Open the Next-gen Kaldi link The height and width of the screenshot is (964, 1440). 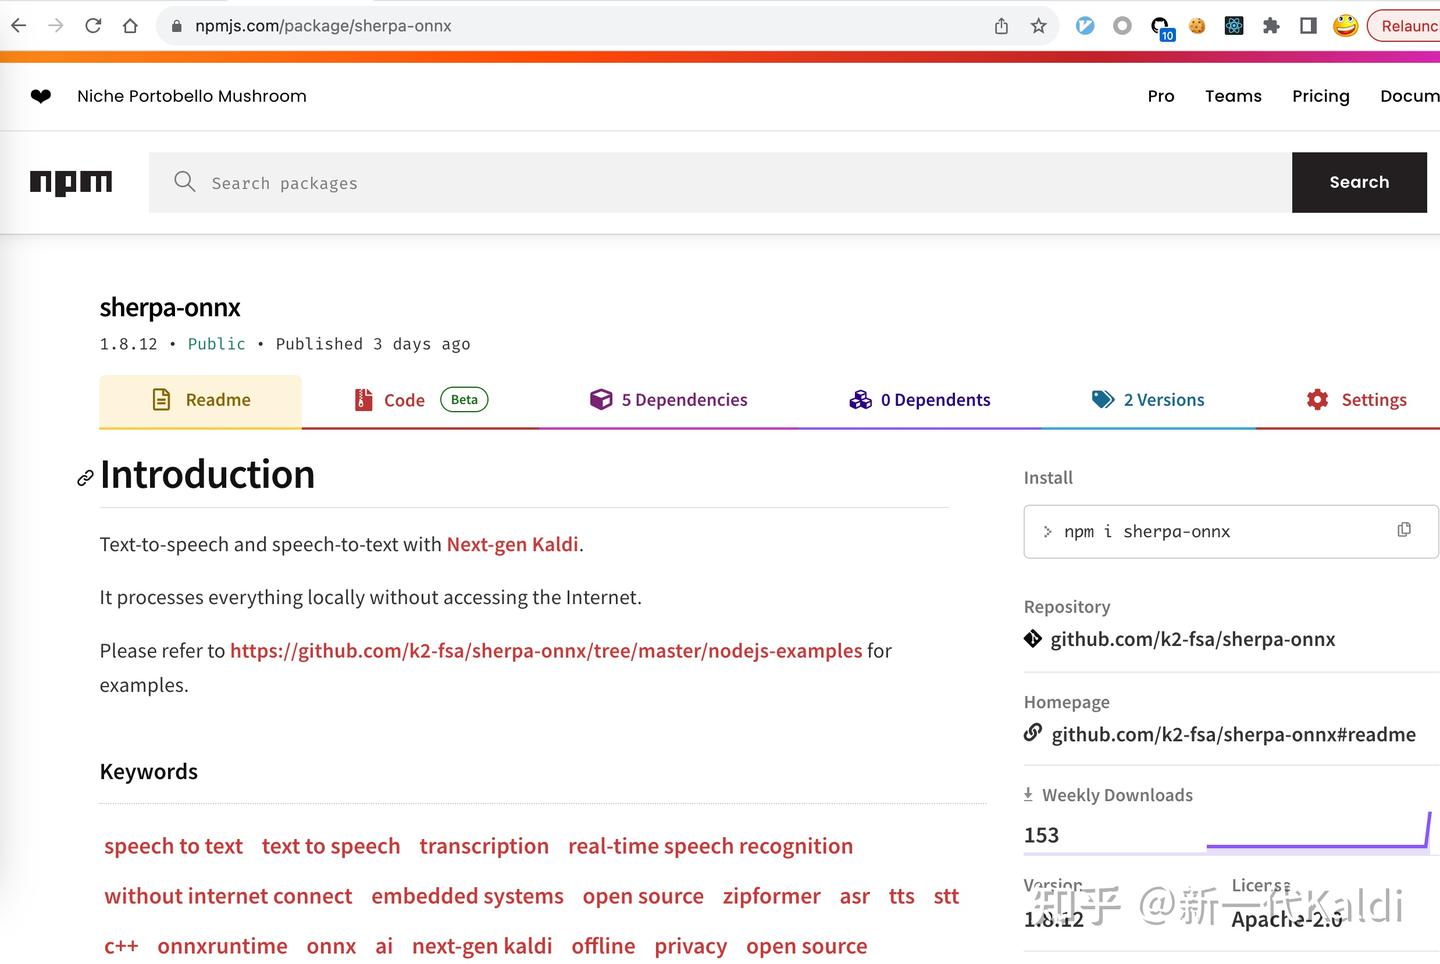click(512, 544)
